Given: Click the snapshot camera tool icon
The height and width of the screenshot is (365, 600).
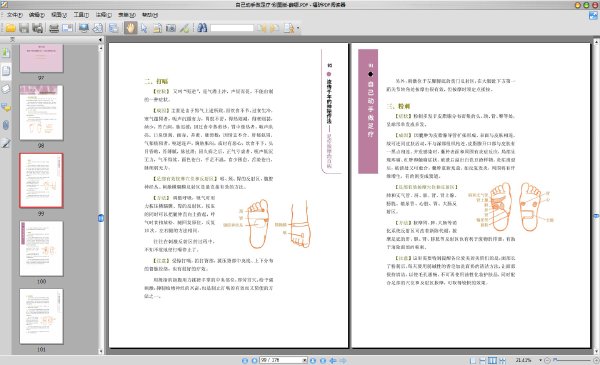Looking at the screenshot, I should click(171, 28).
